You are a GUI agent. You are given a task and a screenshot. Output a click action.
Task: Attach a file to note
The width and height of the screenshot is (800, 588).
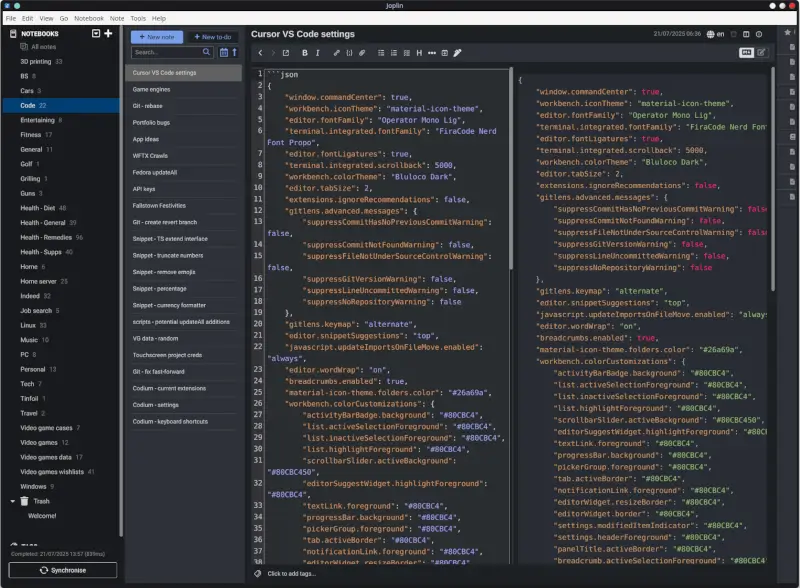(x=362, y=53)
